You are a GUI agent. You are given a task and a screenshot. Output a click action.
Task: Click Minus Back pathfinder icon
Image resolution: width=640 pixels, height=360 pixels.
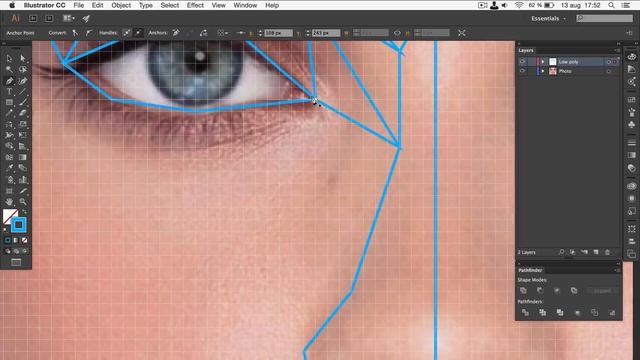611,313
